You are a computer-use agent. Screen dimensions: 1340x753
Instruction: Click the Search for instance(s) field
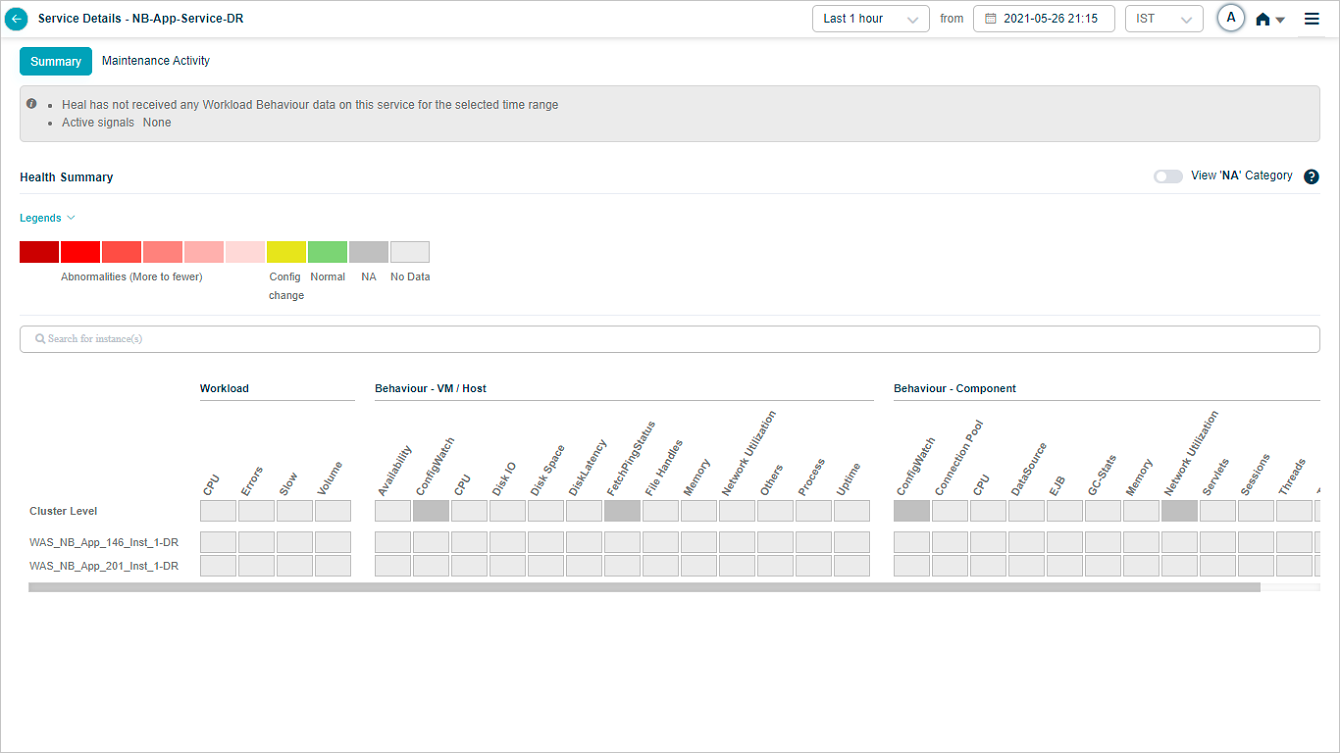click(x=670, y=339)
